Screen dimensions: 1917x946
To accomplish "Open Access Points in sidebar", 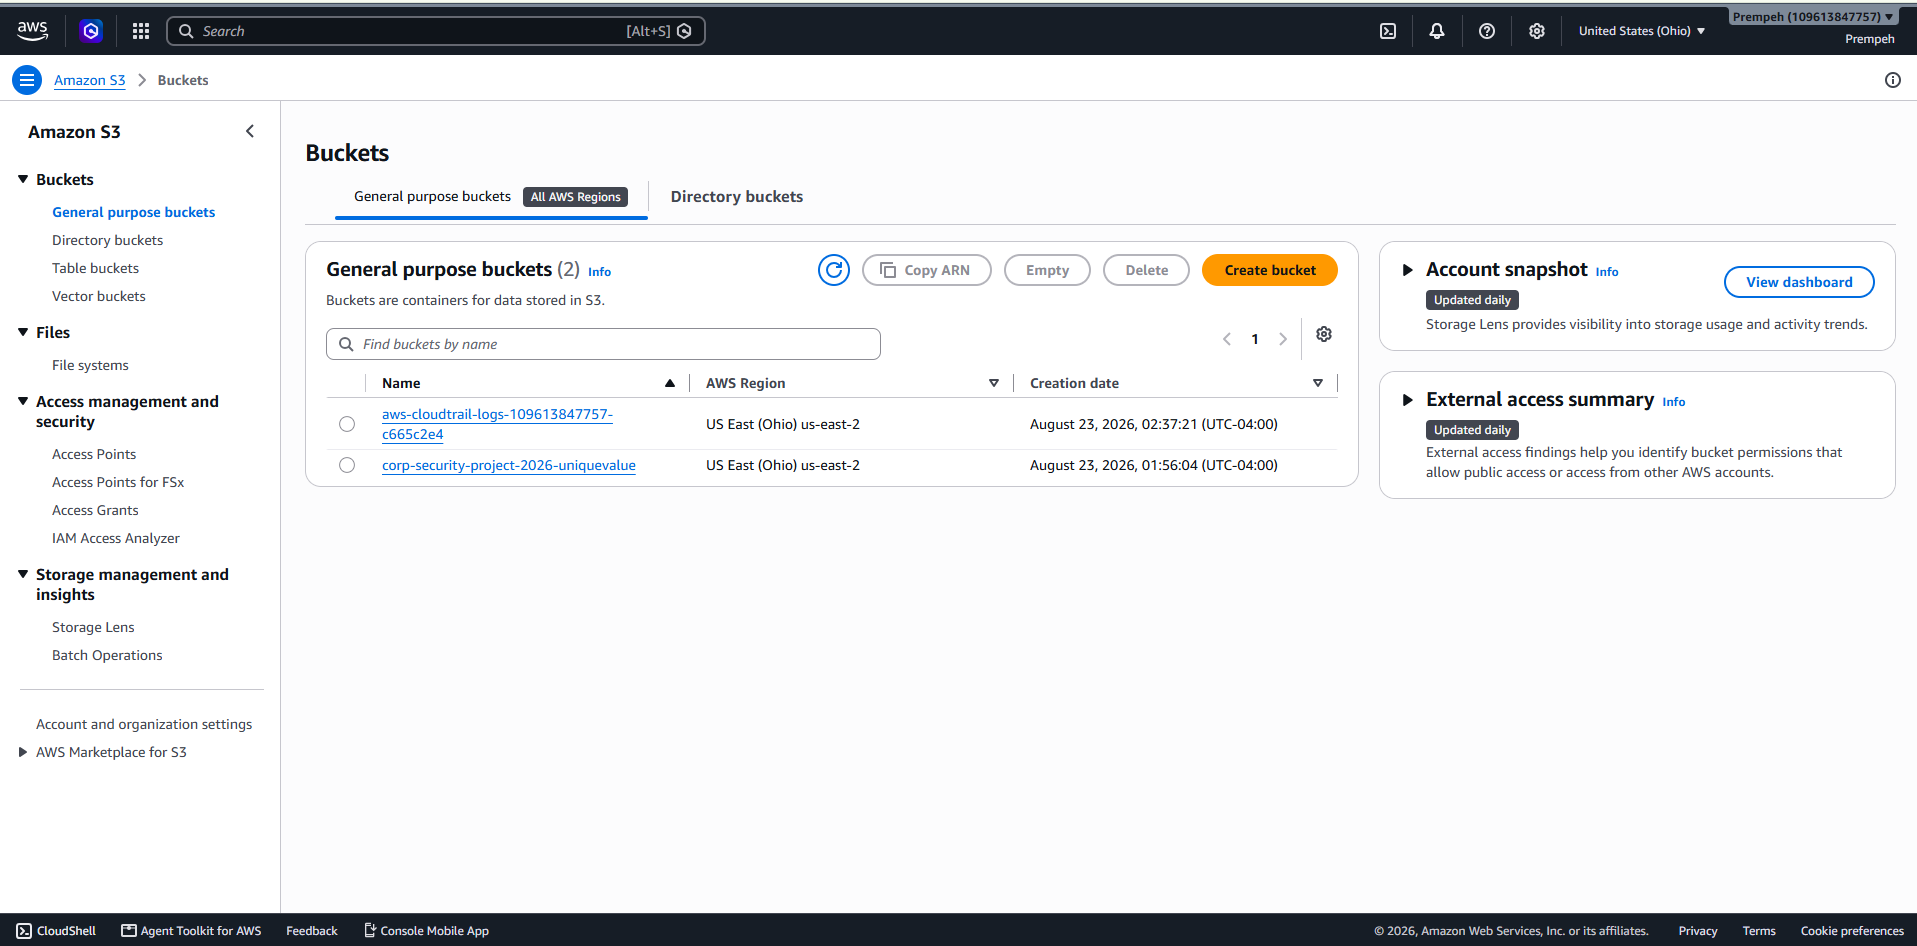I will point(94,454).
